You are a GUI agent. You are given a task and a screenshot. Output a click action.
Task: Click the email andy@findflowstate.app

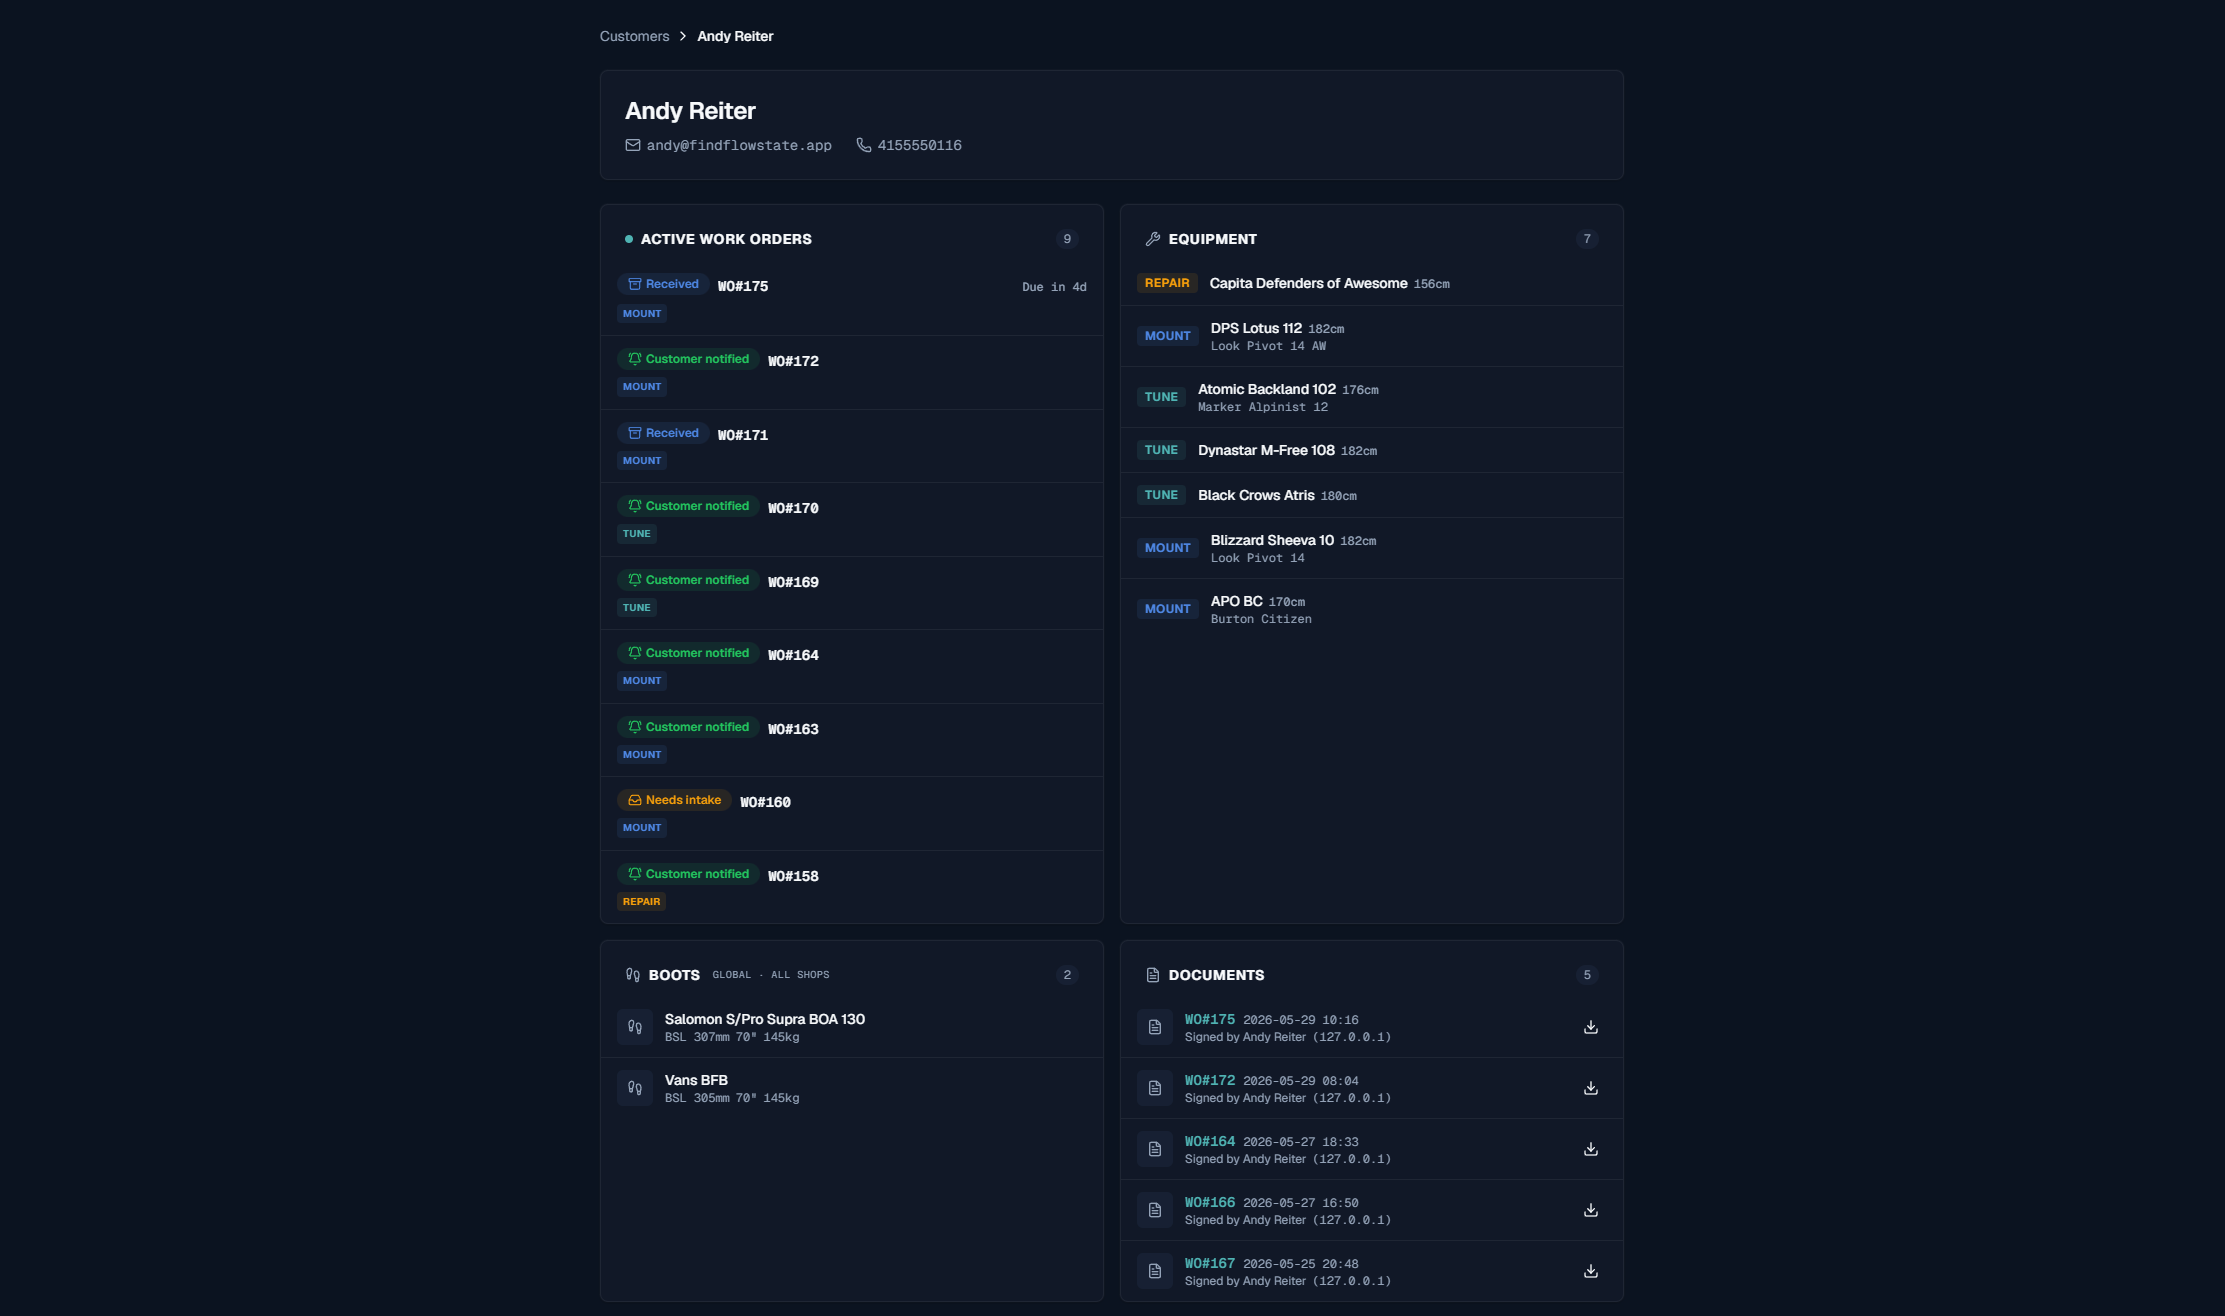739,146
